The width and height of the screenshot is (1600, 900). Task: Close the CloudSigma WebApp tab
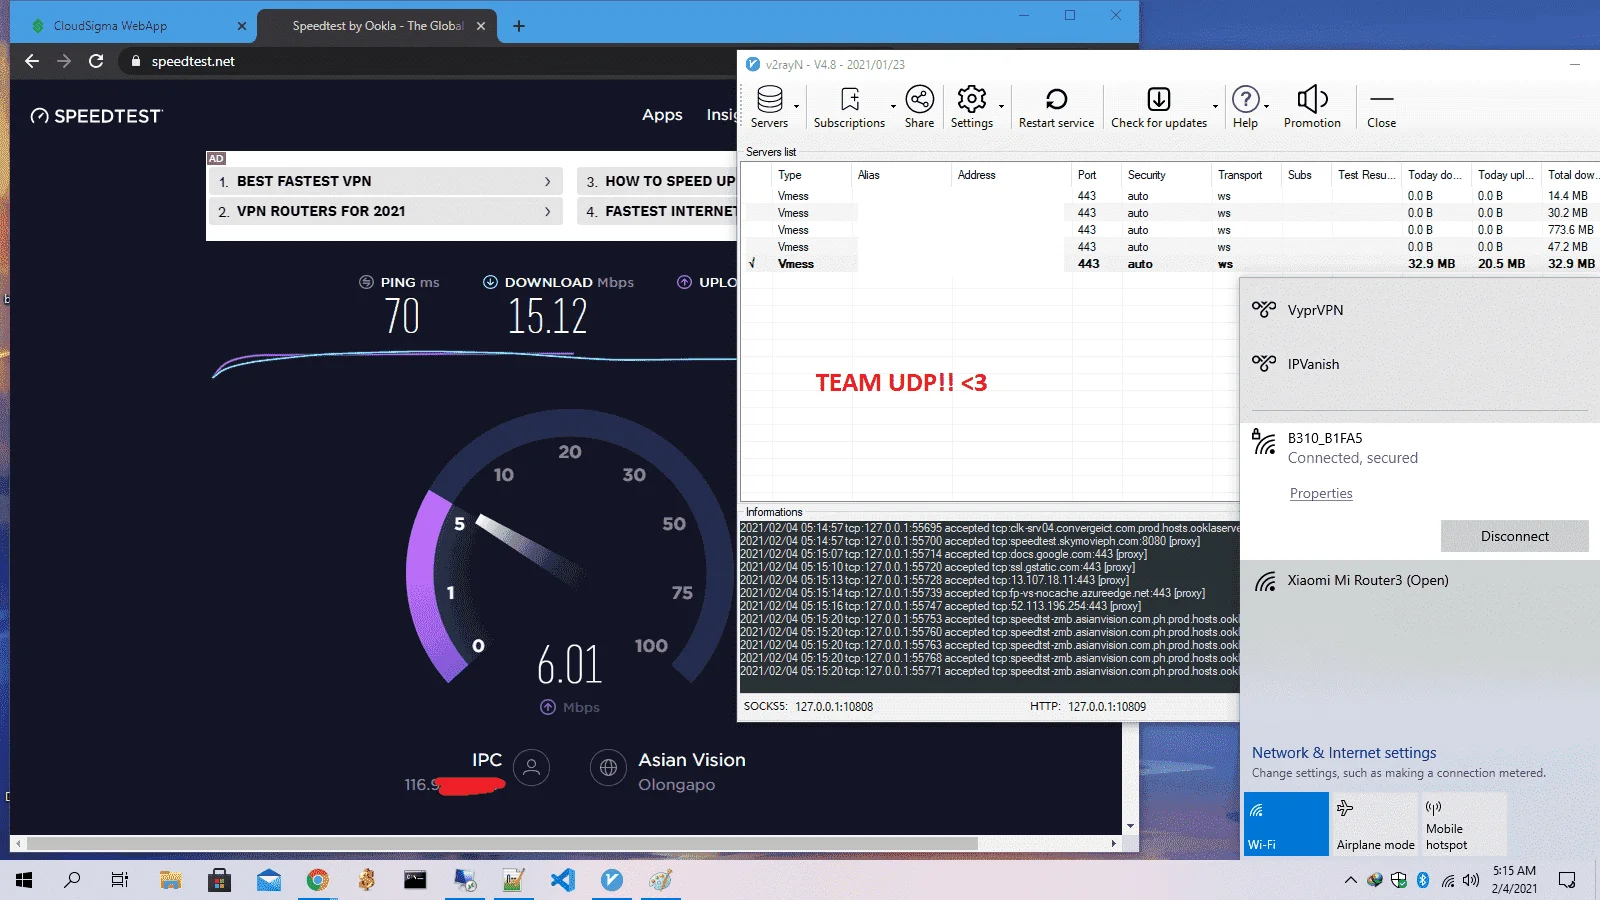click(242, 26)
